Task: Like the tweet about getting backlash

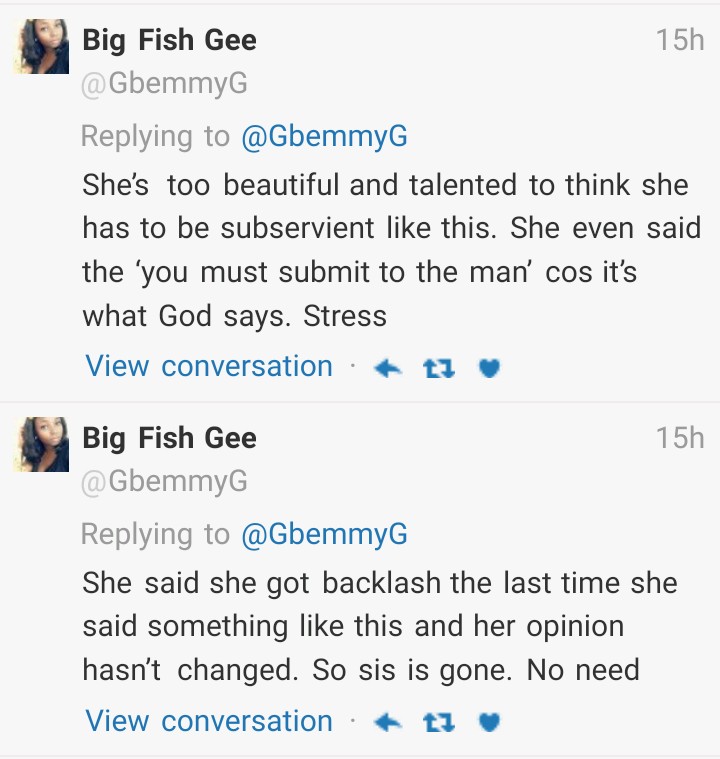Action: click(489, 722)
